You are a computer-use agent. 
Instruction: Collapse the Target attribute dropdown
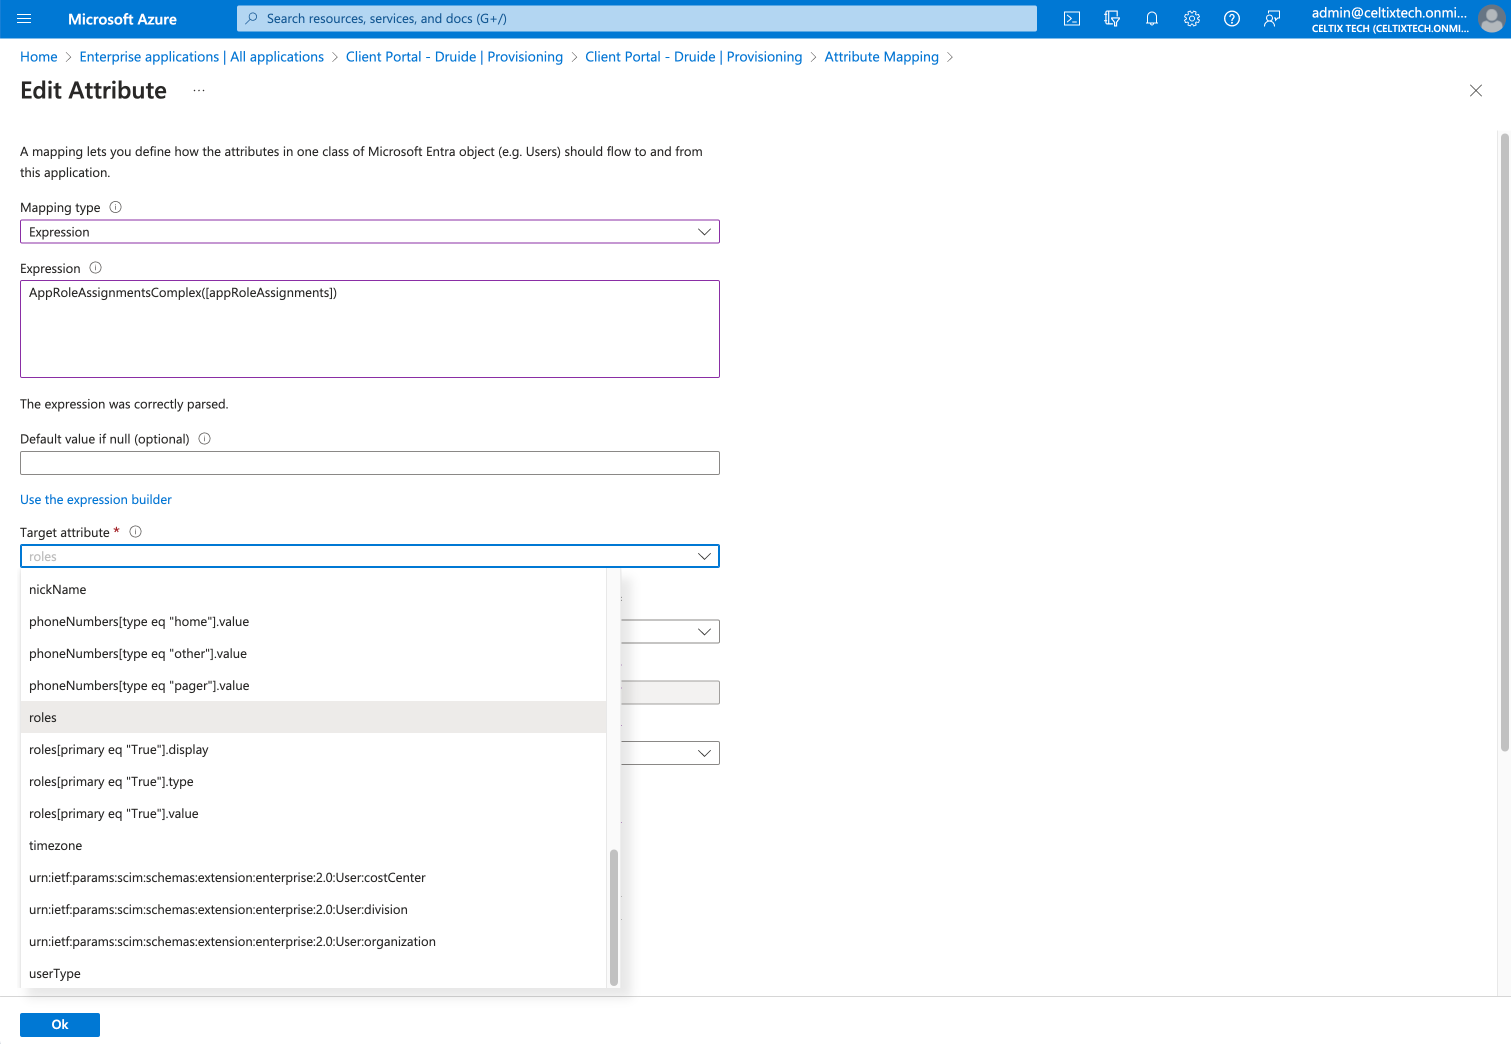tap(704, 556)
